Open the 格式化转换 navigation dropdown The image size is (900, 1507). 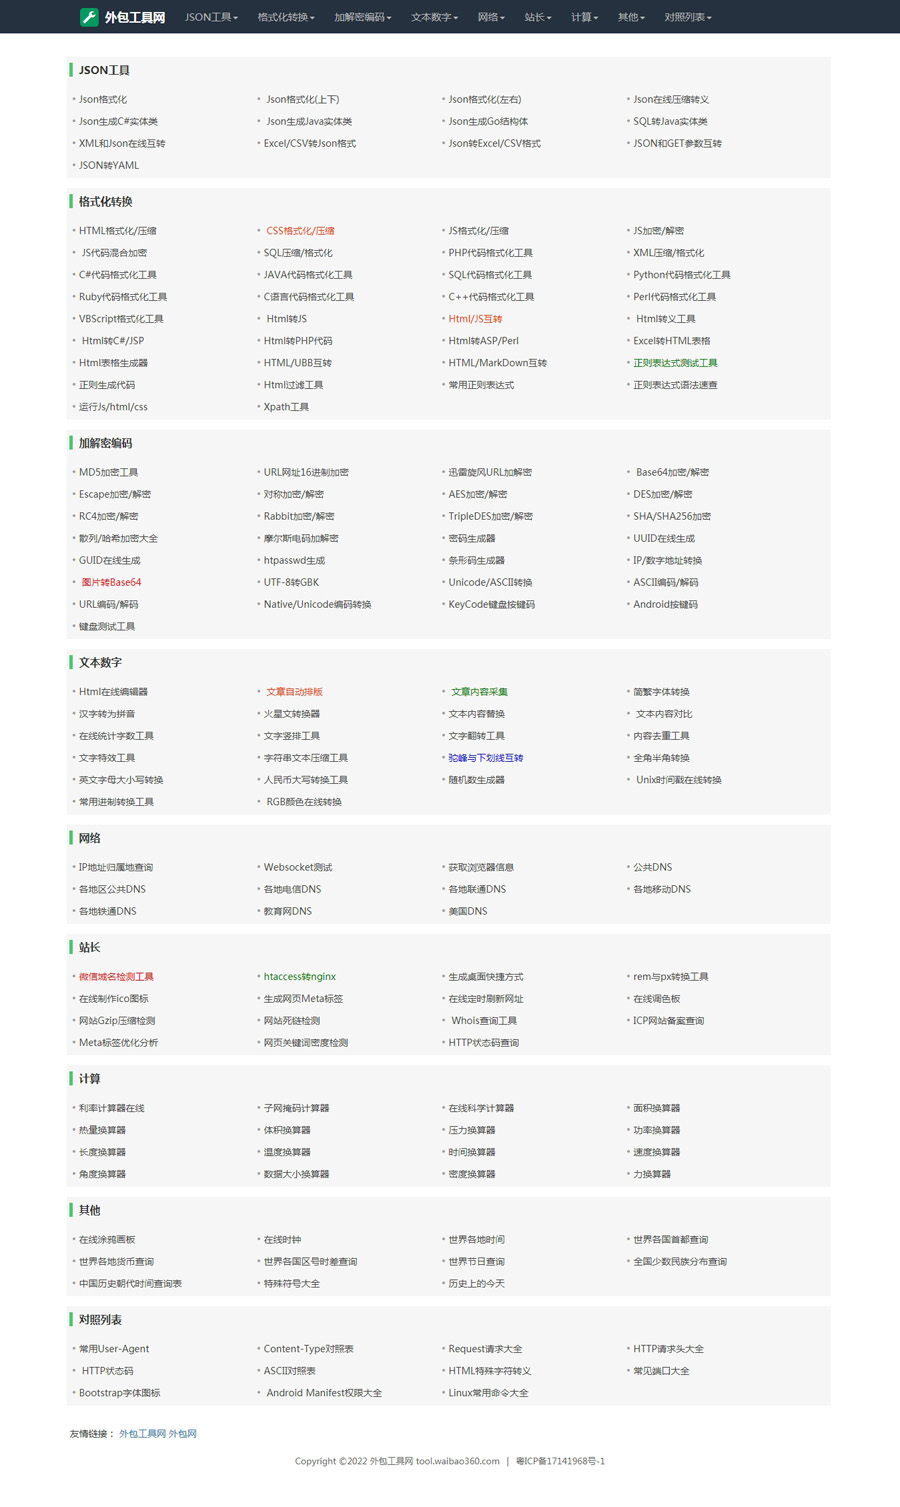click(286, 17)
